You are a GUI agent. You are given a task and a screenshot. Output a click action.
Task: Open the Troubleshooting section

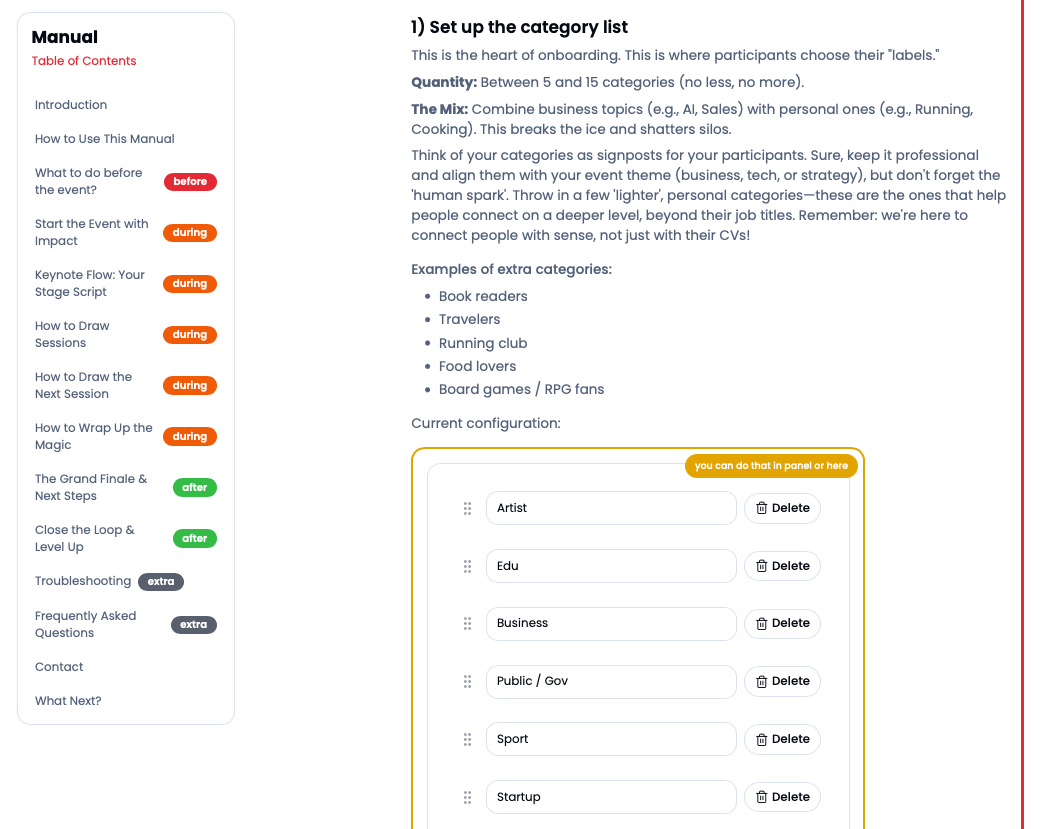point(83,581)
